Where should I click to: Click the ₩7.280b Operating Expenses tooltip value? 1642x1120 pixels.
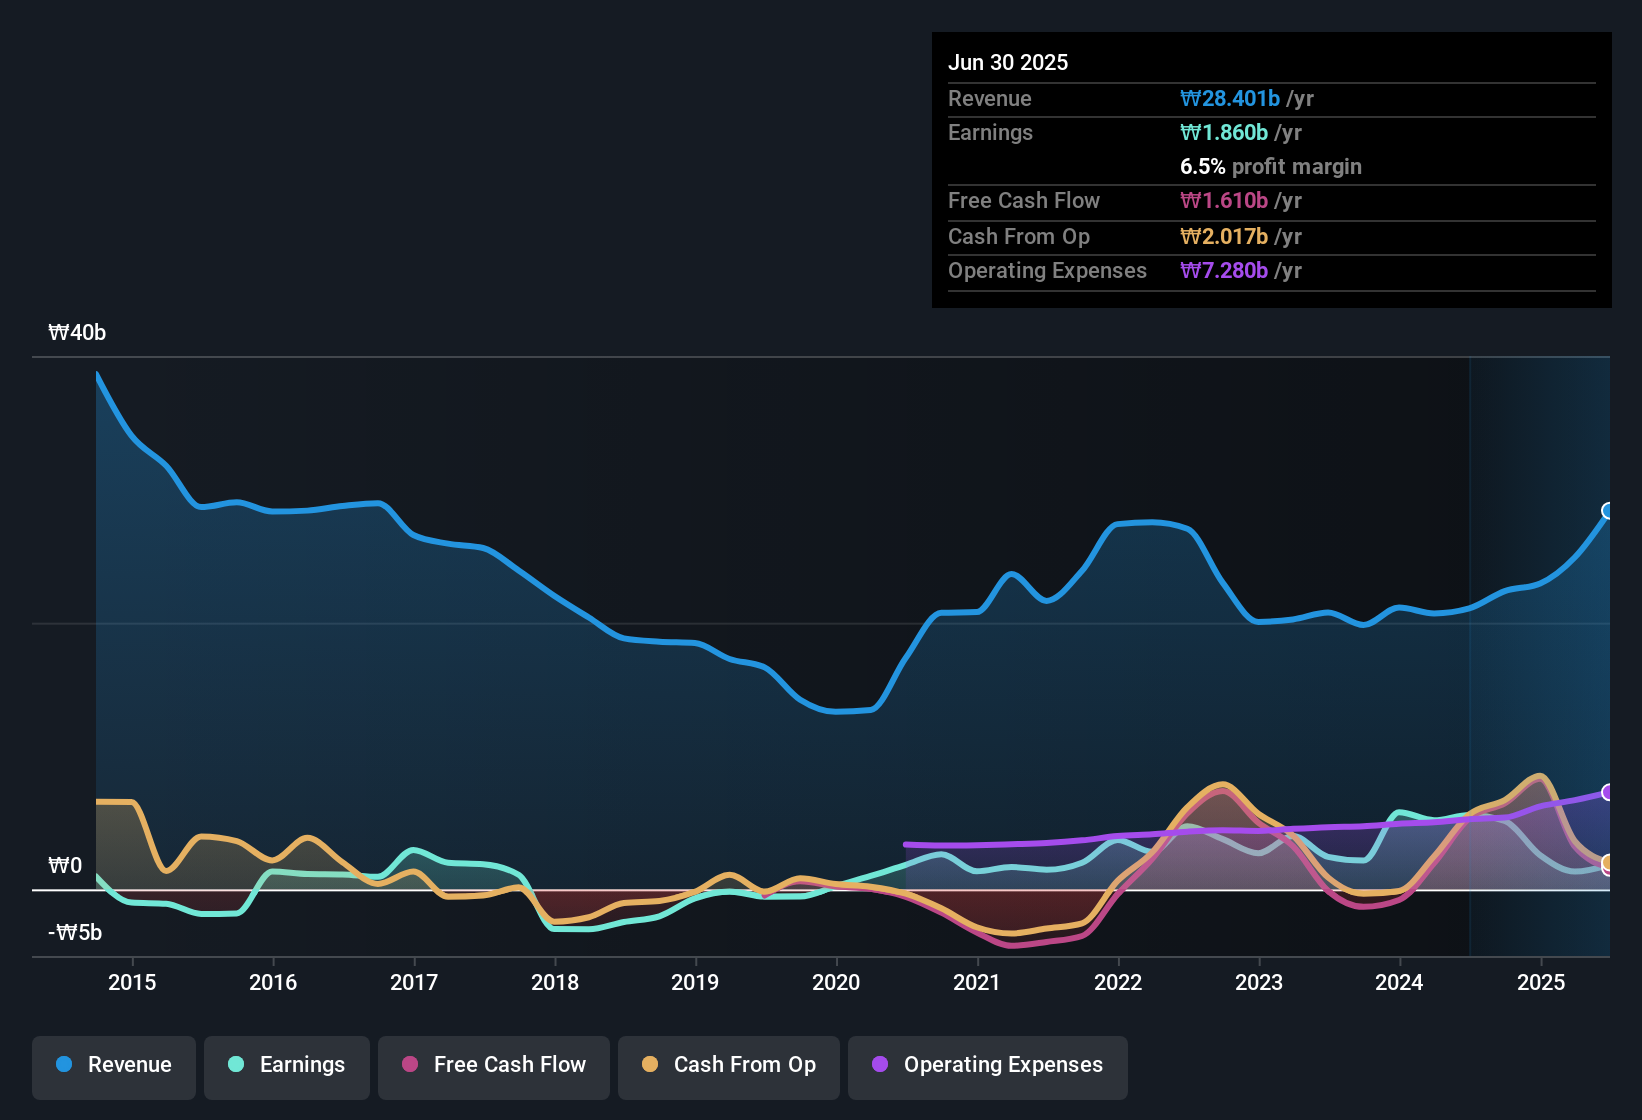coord(1224,270)
